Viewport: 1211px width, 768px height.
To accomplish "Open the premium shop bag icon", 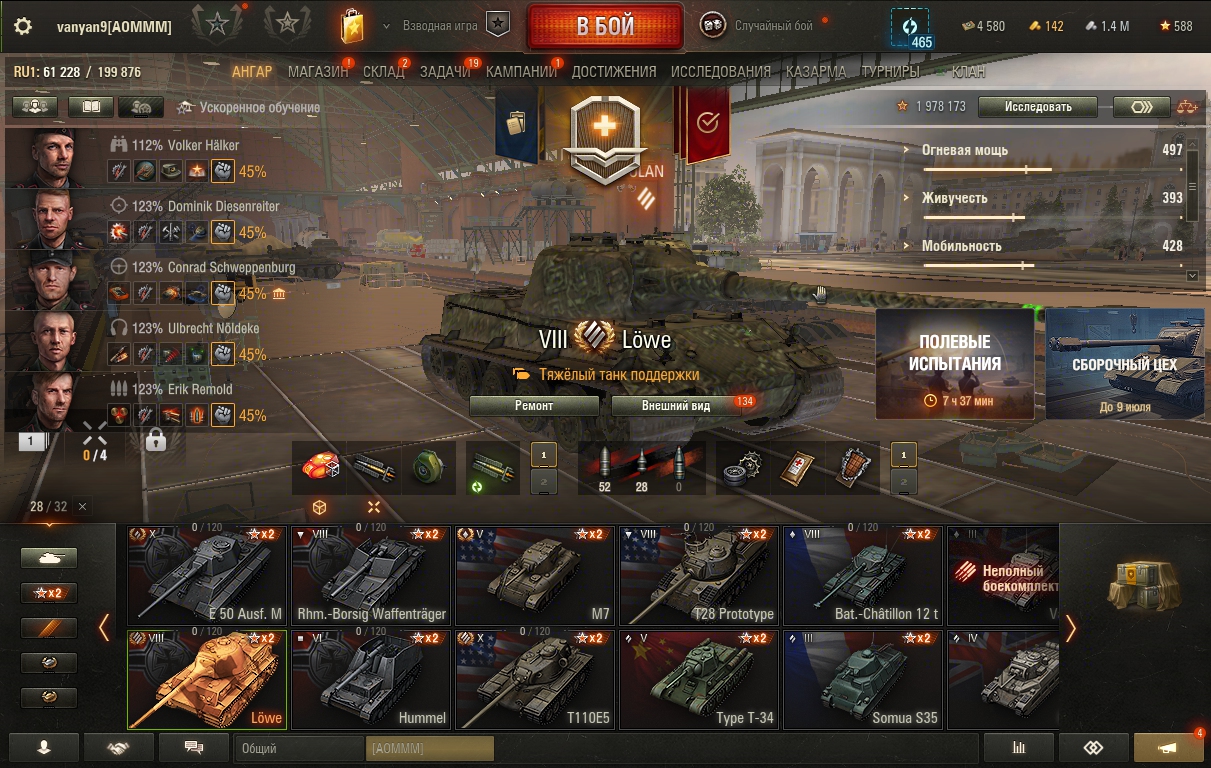I will [x=352, y=27].
